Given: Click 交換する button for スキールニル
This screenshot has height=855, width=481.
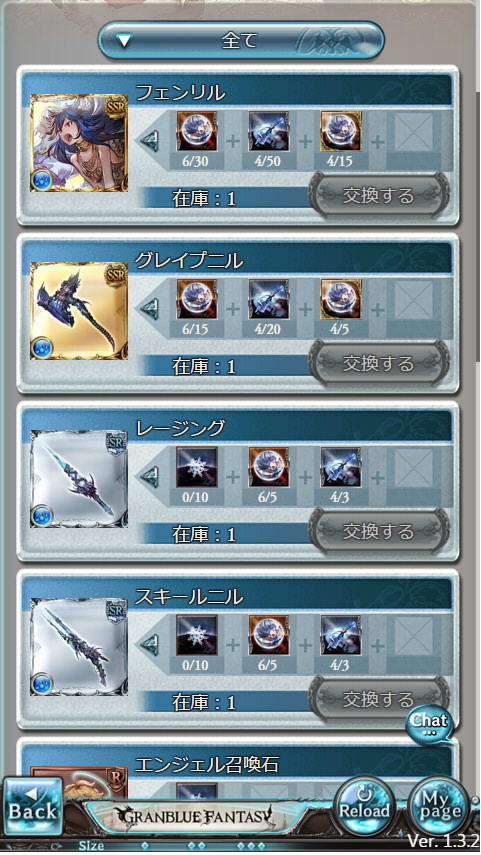Looking at the screenshot, I should coord(379,699).
